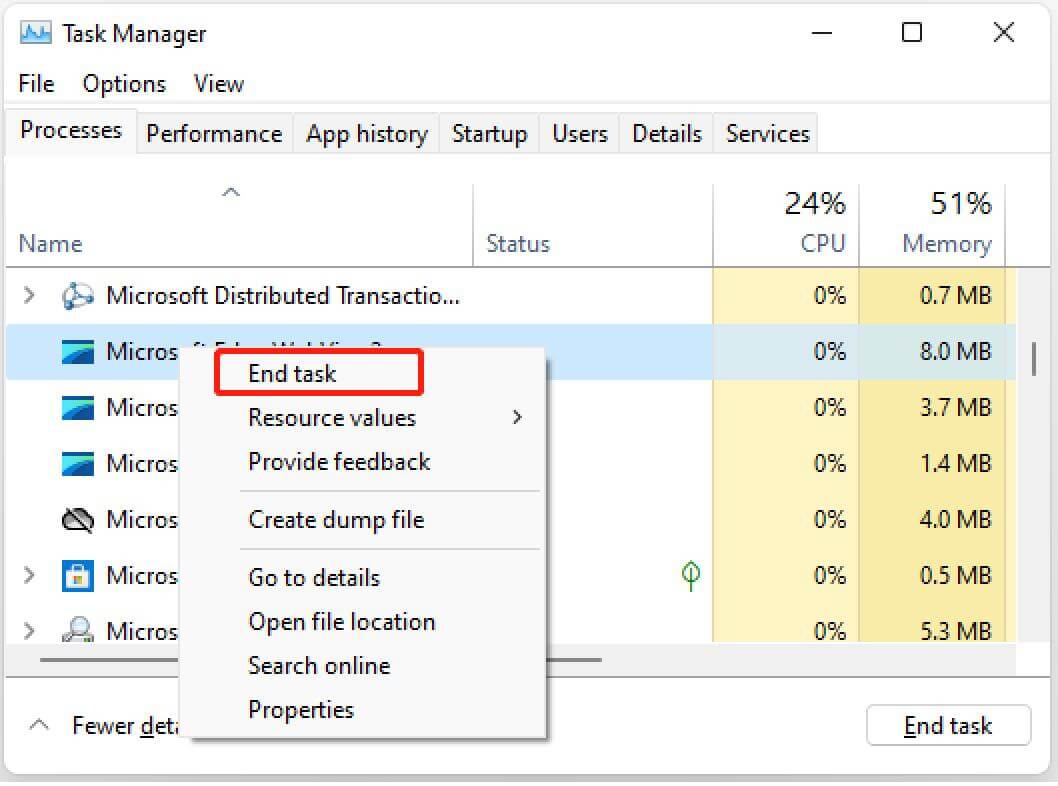Sort by the Memory column header
Image resolution: width=1058 pixels, height=786 pixels.
pyautogui.click(x=932, y=225)
